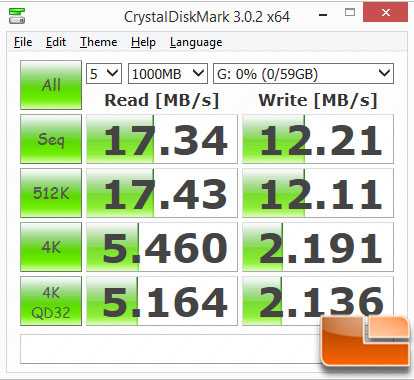The width and height of the screenshot is (414, 380).
Task: Click the 512K read result 17.43
Action: [x=162, y=193]
